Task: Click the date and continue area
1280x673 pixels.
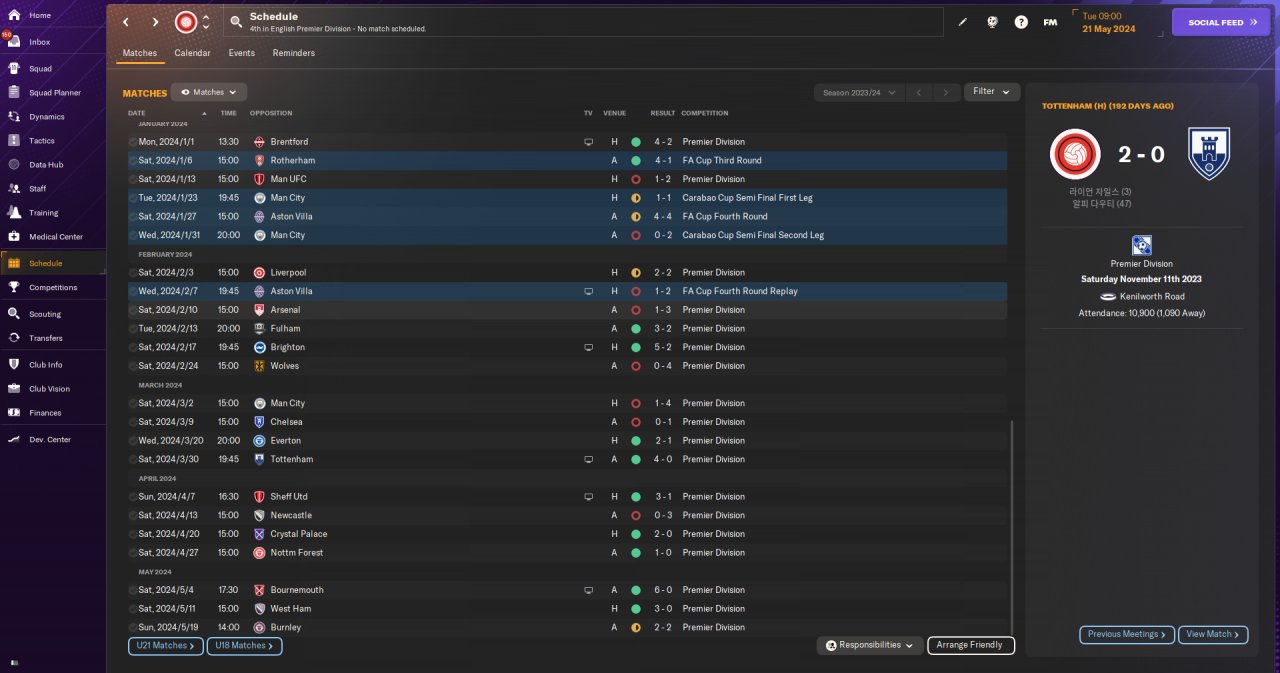Action: click(1116, 22)
